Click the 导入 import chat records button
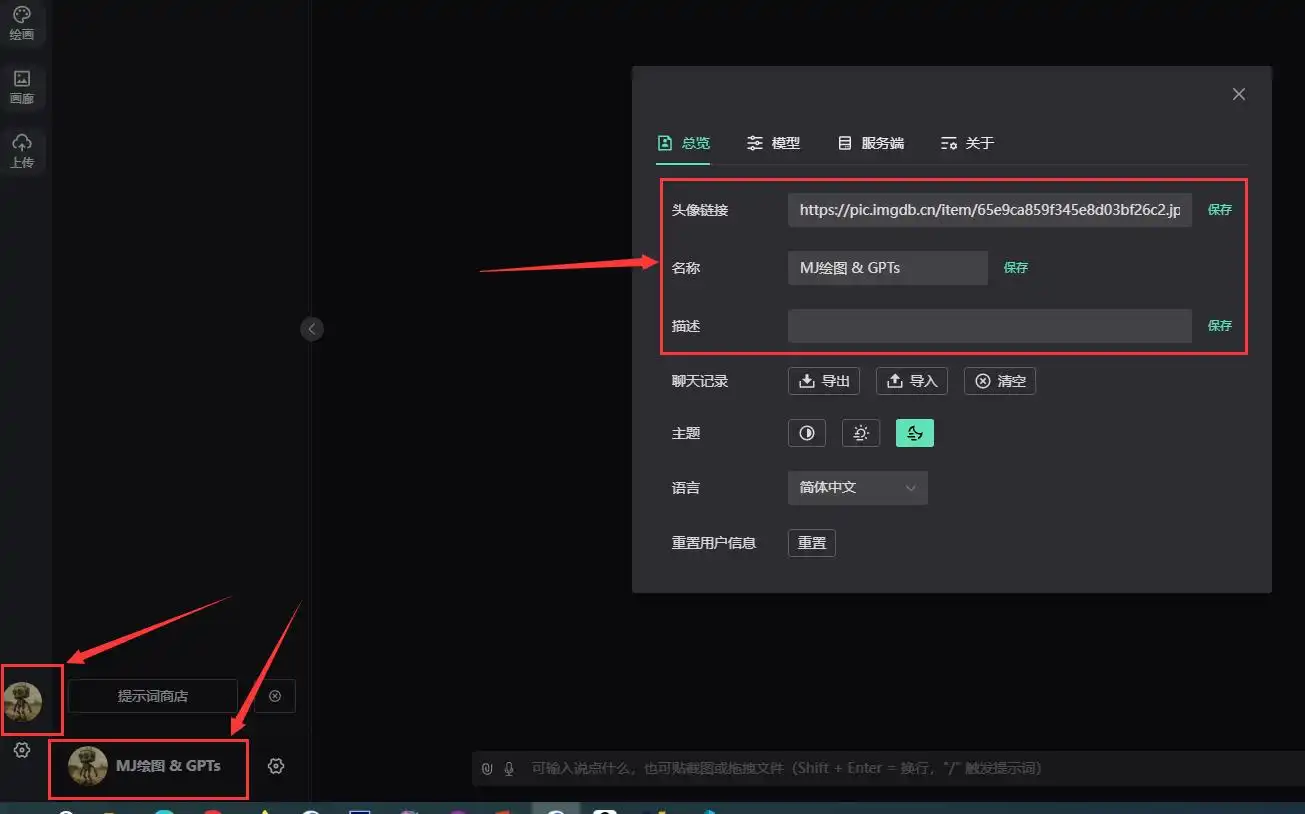The height and width of the screenshot is (814, 1305). pos(910,380)
